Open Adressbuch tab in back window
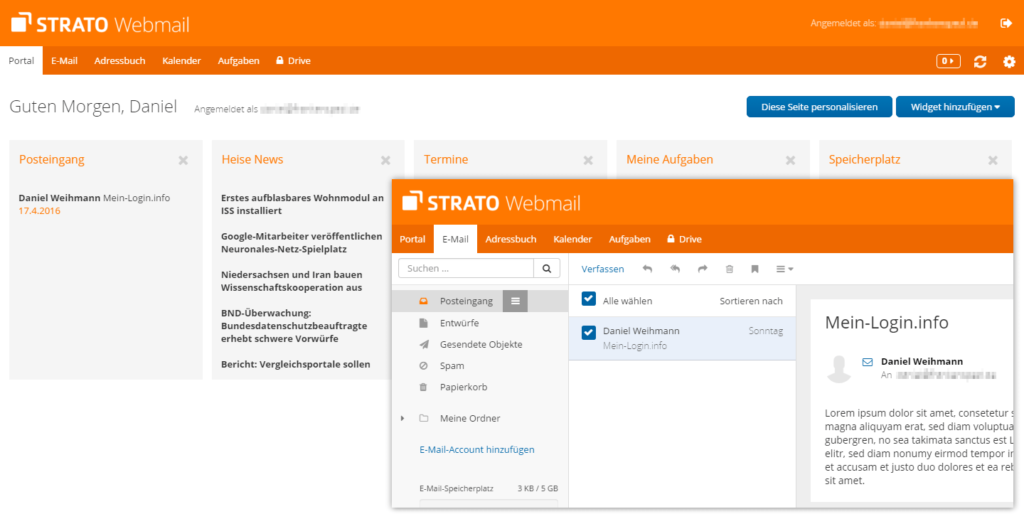The width and height of the screenshot is (1024, 519). point(120,61)
